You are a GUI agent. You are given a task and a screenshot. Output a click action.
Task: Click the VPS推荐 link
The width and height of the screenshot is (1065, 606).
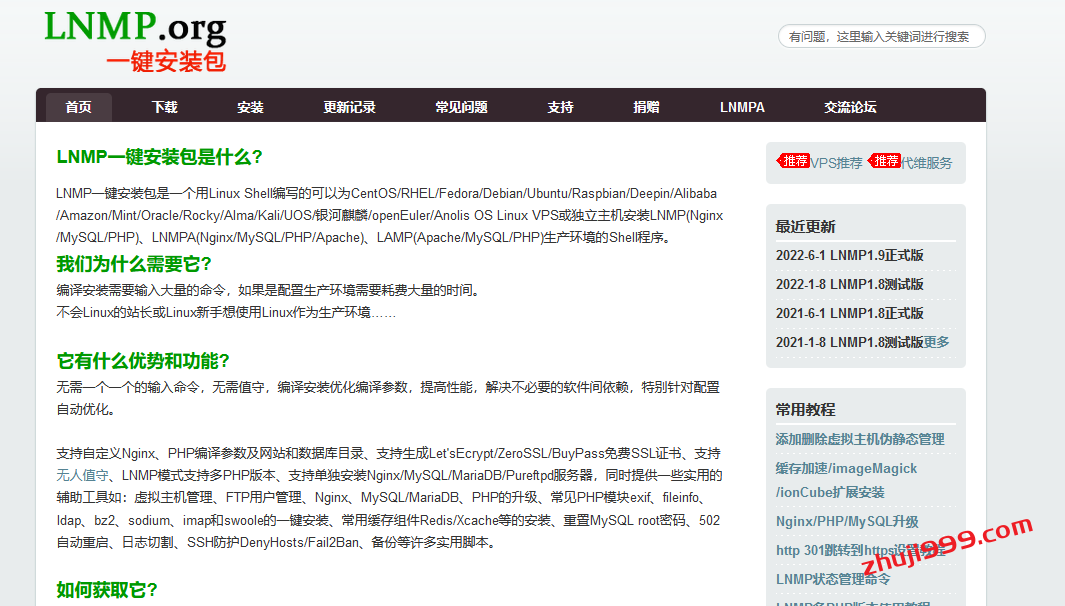coord(836,163)
